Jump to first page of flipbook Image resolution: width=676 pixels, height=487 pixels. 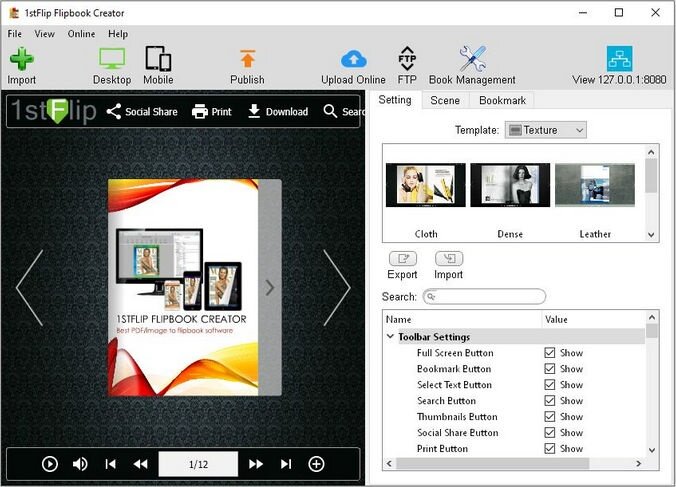pyautogui.click(x=110, y=464)
